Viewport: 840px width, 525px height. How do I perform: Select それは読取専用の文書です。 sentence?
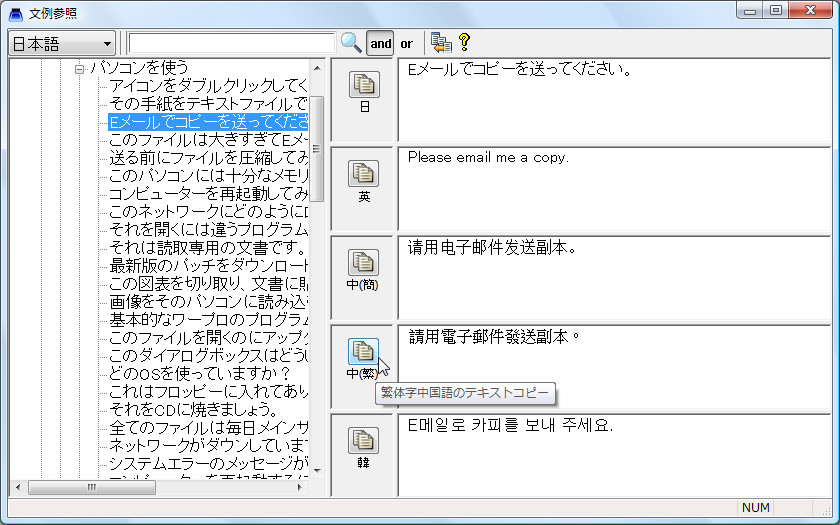(207, 248)
